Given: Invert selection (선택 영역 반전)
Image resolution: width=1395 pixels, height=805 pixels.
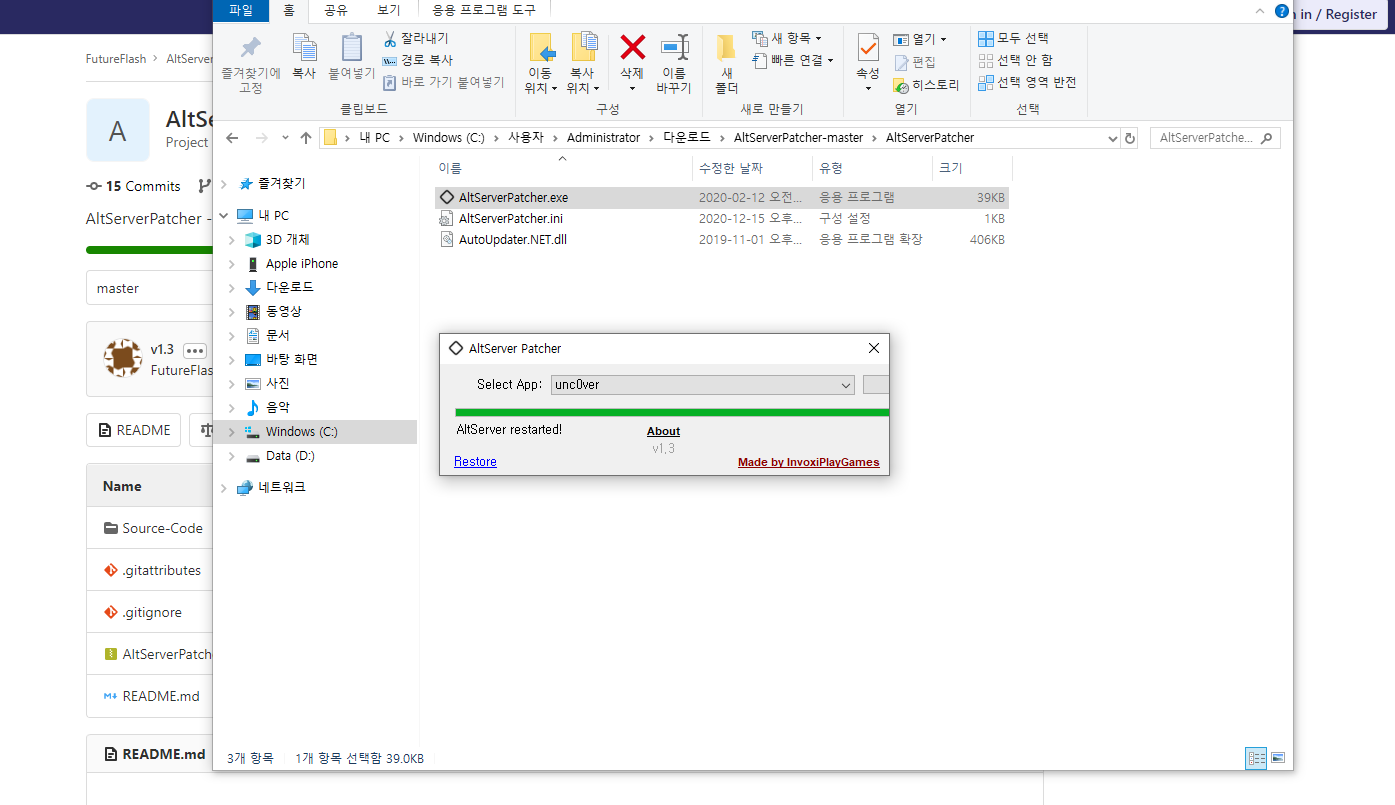Looking at the screenshot, I should (x=1027, y=82).
